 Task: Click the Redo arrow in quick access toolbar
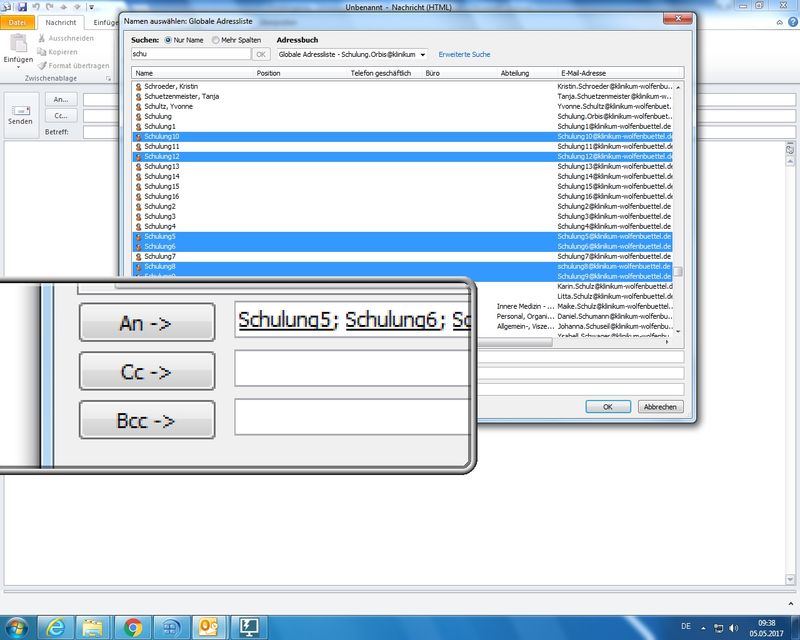[x=49, y=7]
